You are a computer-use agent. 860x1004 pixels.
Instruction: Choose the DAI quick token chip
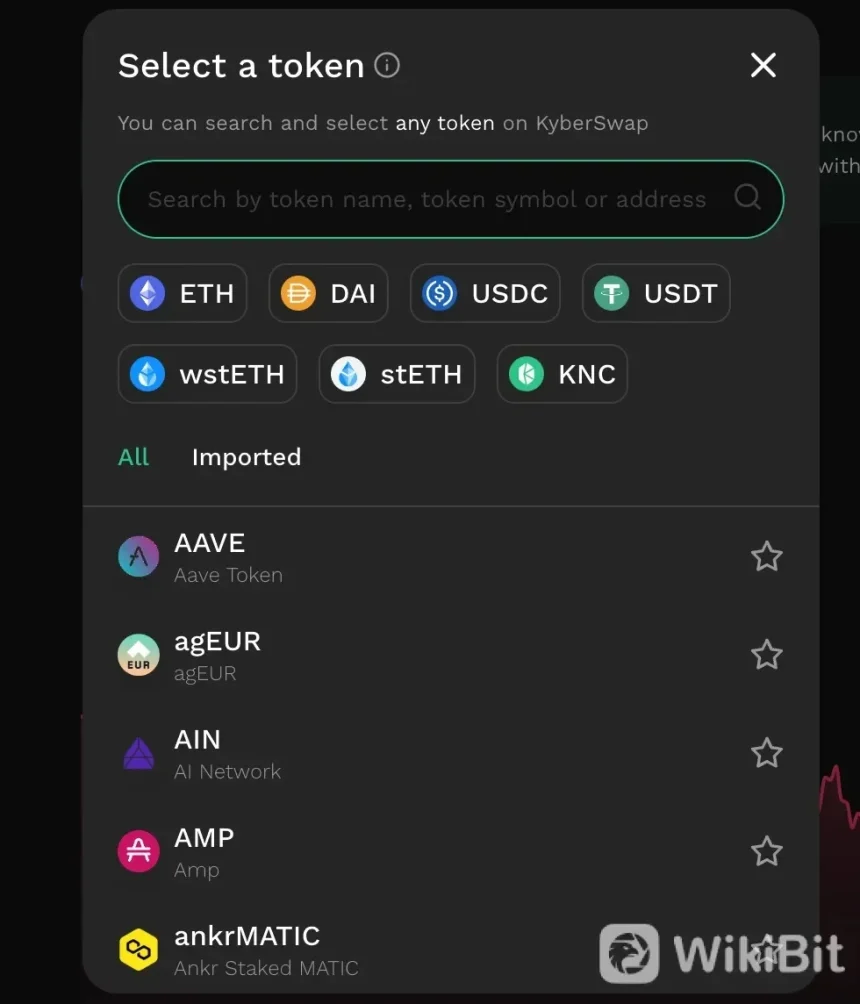pyautogui.click(x=328, y=293)
